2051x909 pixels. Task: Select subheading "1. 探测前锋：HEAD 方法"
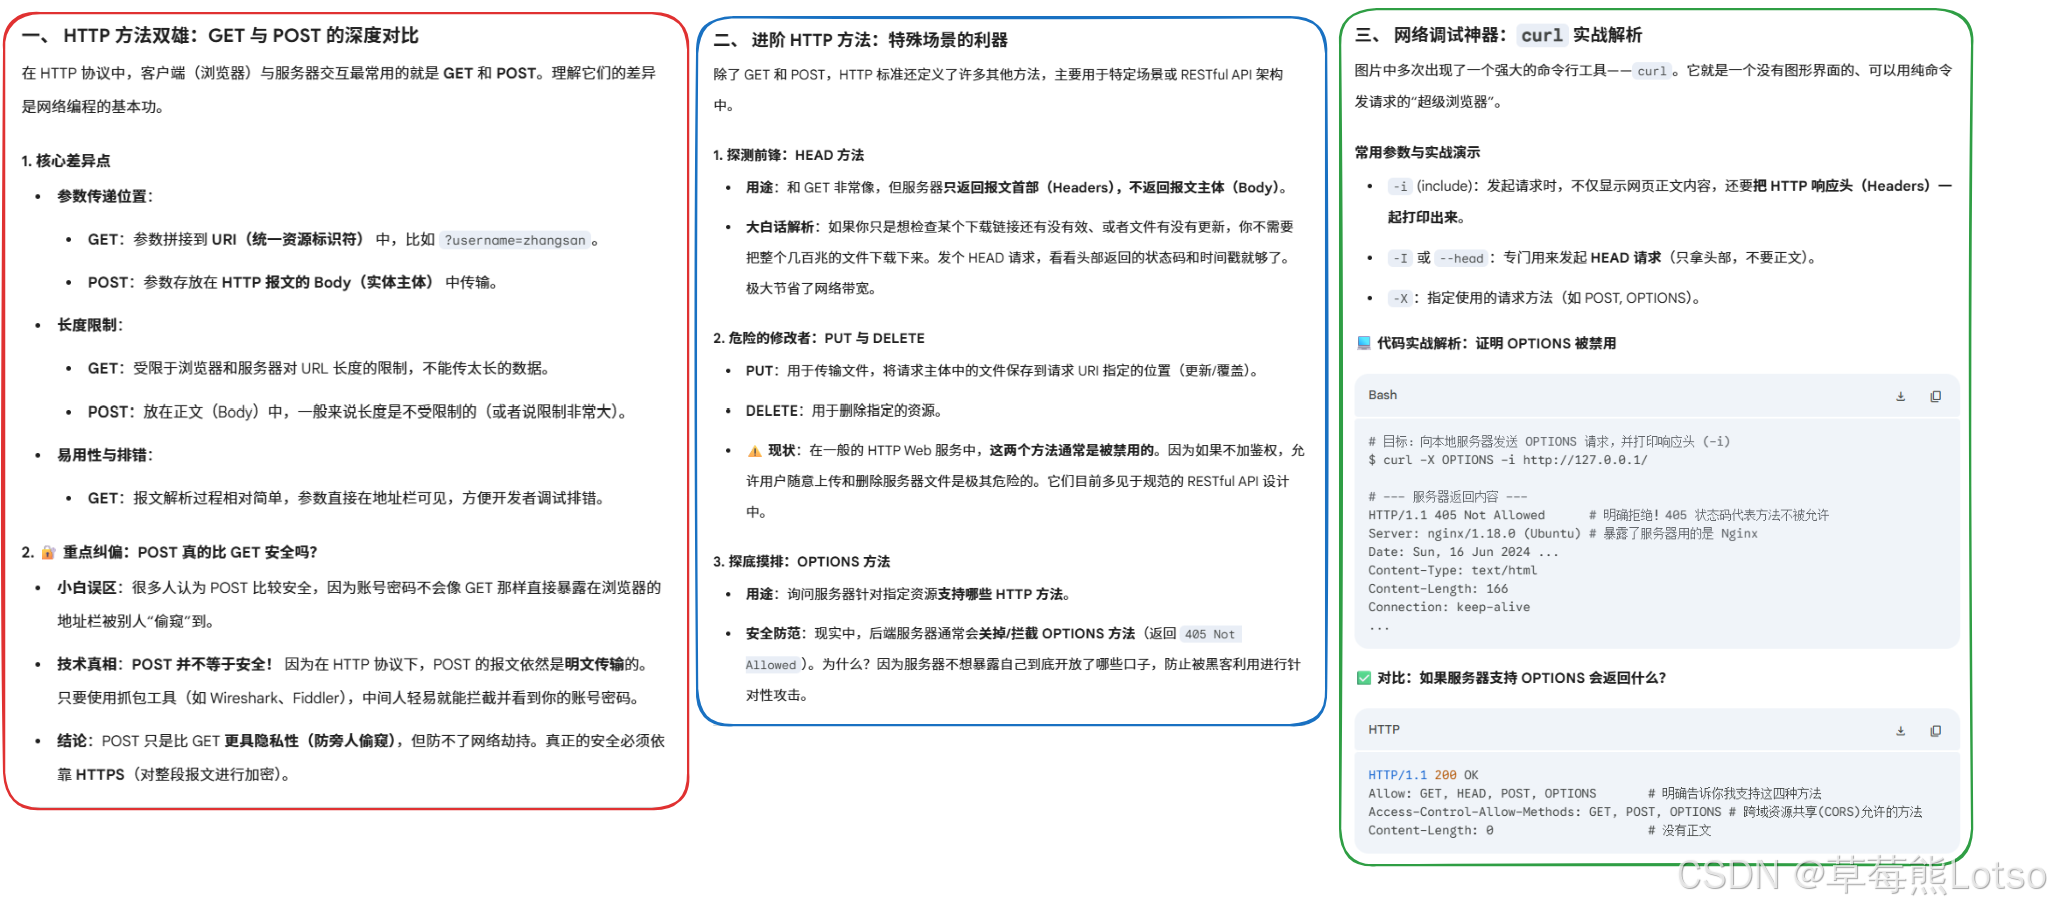pos(789,155)
